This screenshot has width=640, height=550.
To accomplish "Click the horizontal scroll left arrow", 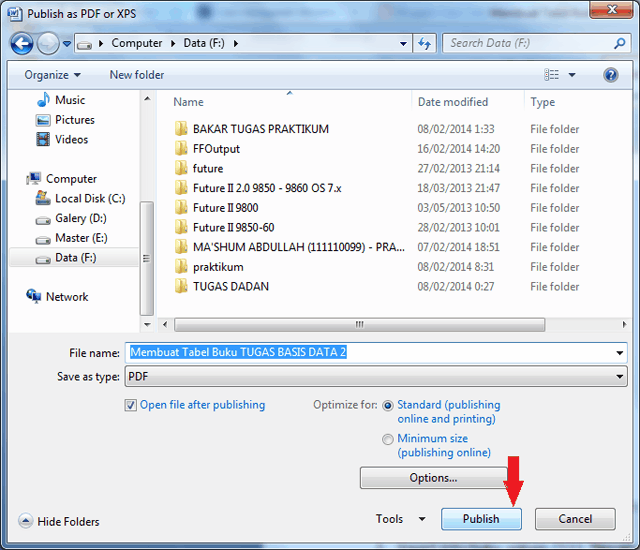I will pyautogui.click(x=165, y=325).
